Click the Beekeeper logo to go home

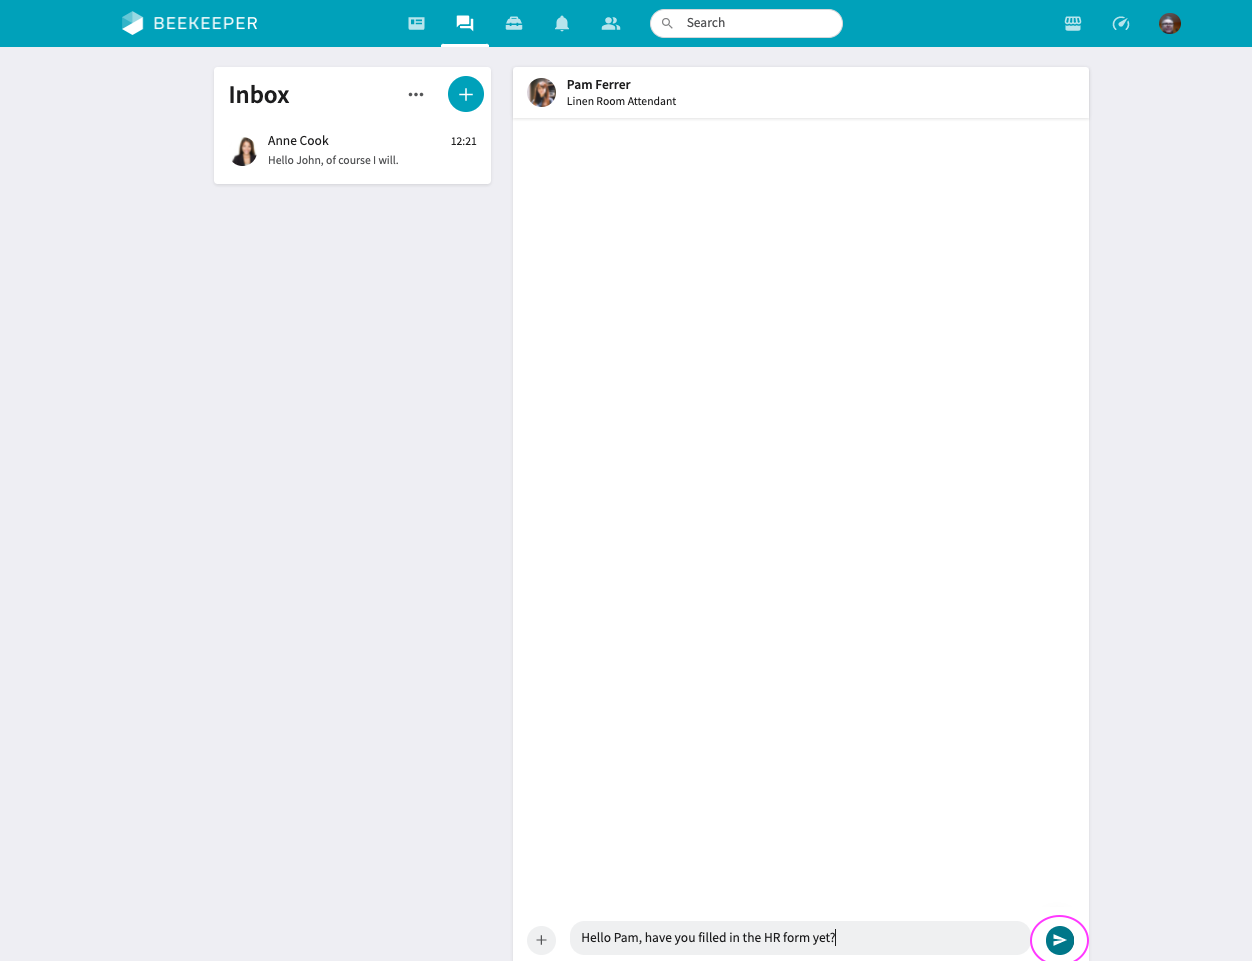pos(190,23)
